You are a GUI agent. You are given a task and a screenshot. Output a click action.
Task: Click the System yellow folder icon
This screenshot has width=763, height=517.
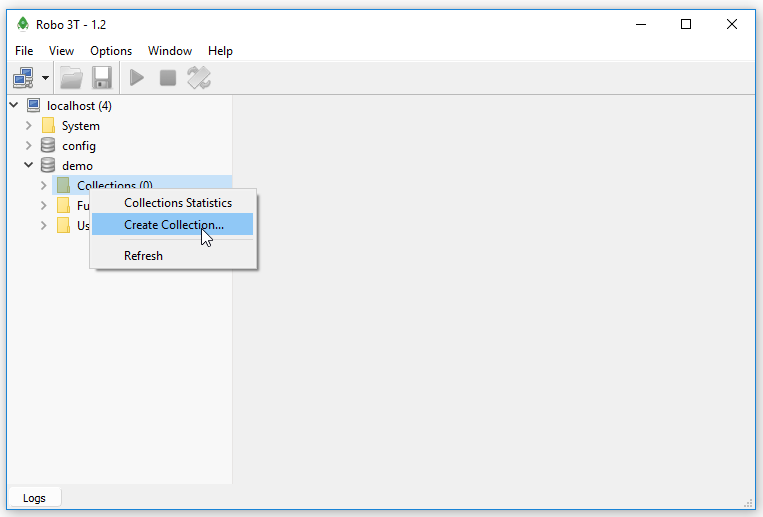(x=48, y=125)
